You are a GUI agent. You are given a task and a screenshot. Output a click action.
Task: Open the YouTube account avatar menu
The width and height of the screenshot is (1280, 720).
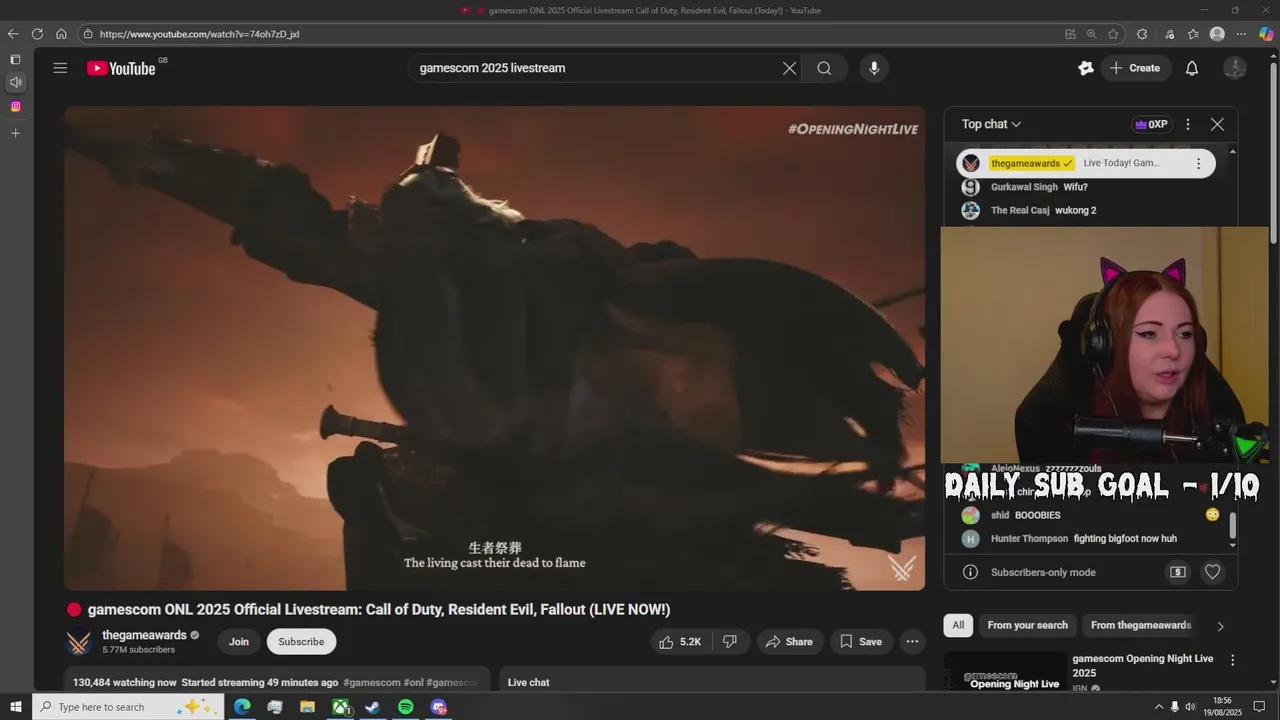pyautogui.click(x=1235, y=68)
